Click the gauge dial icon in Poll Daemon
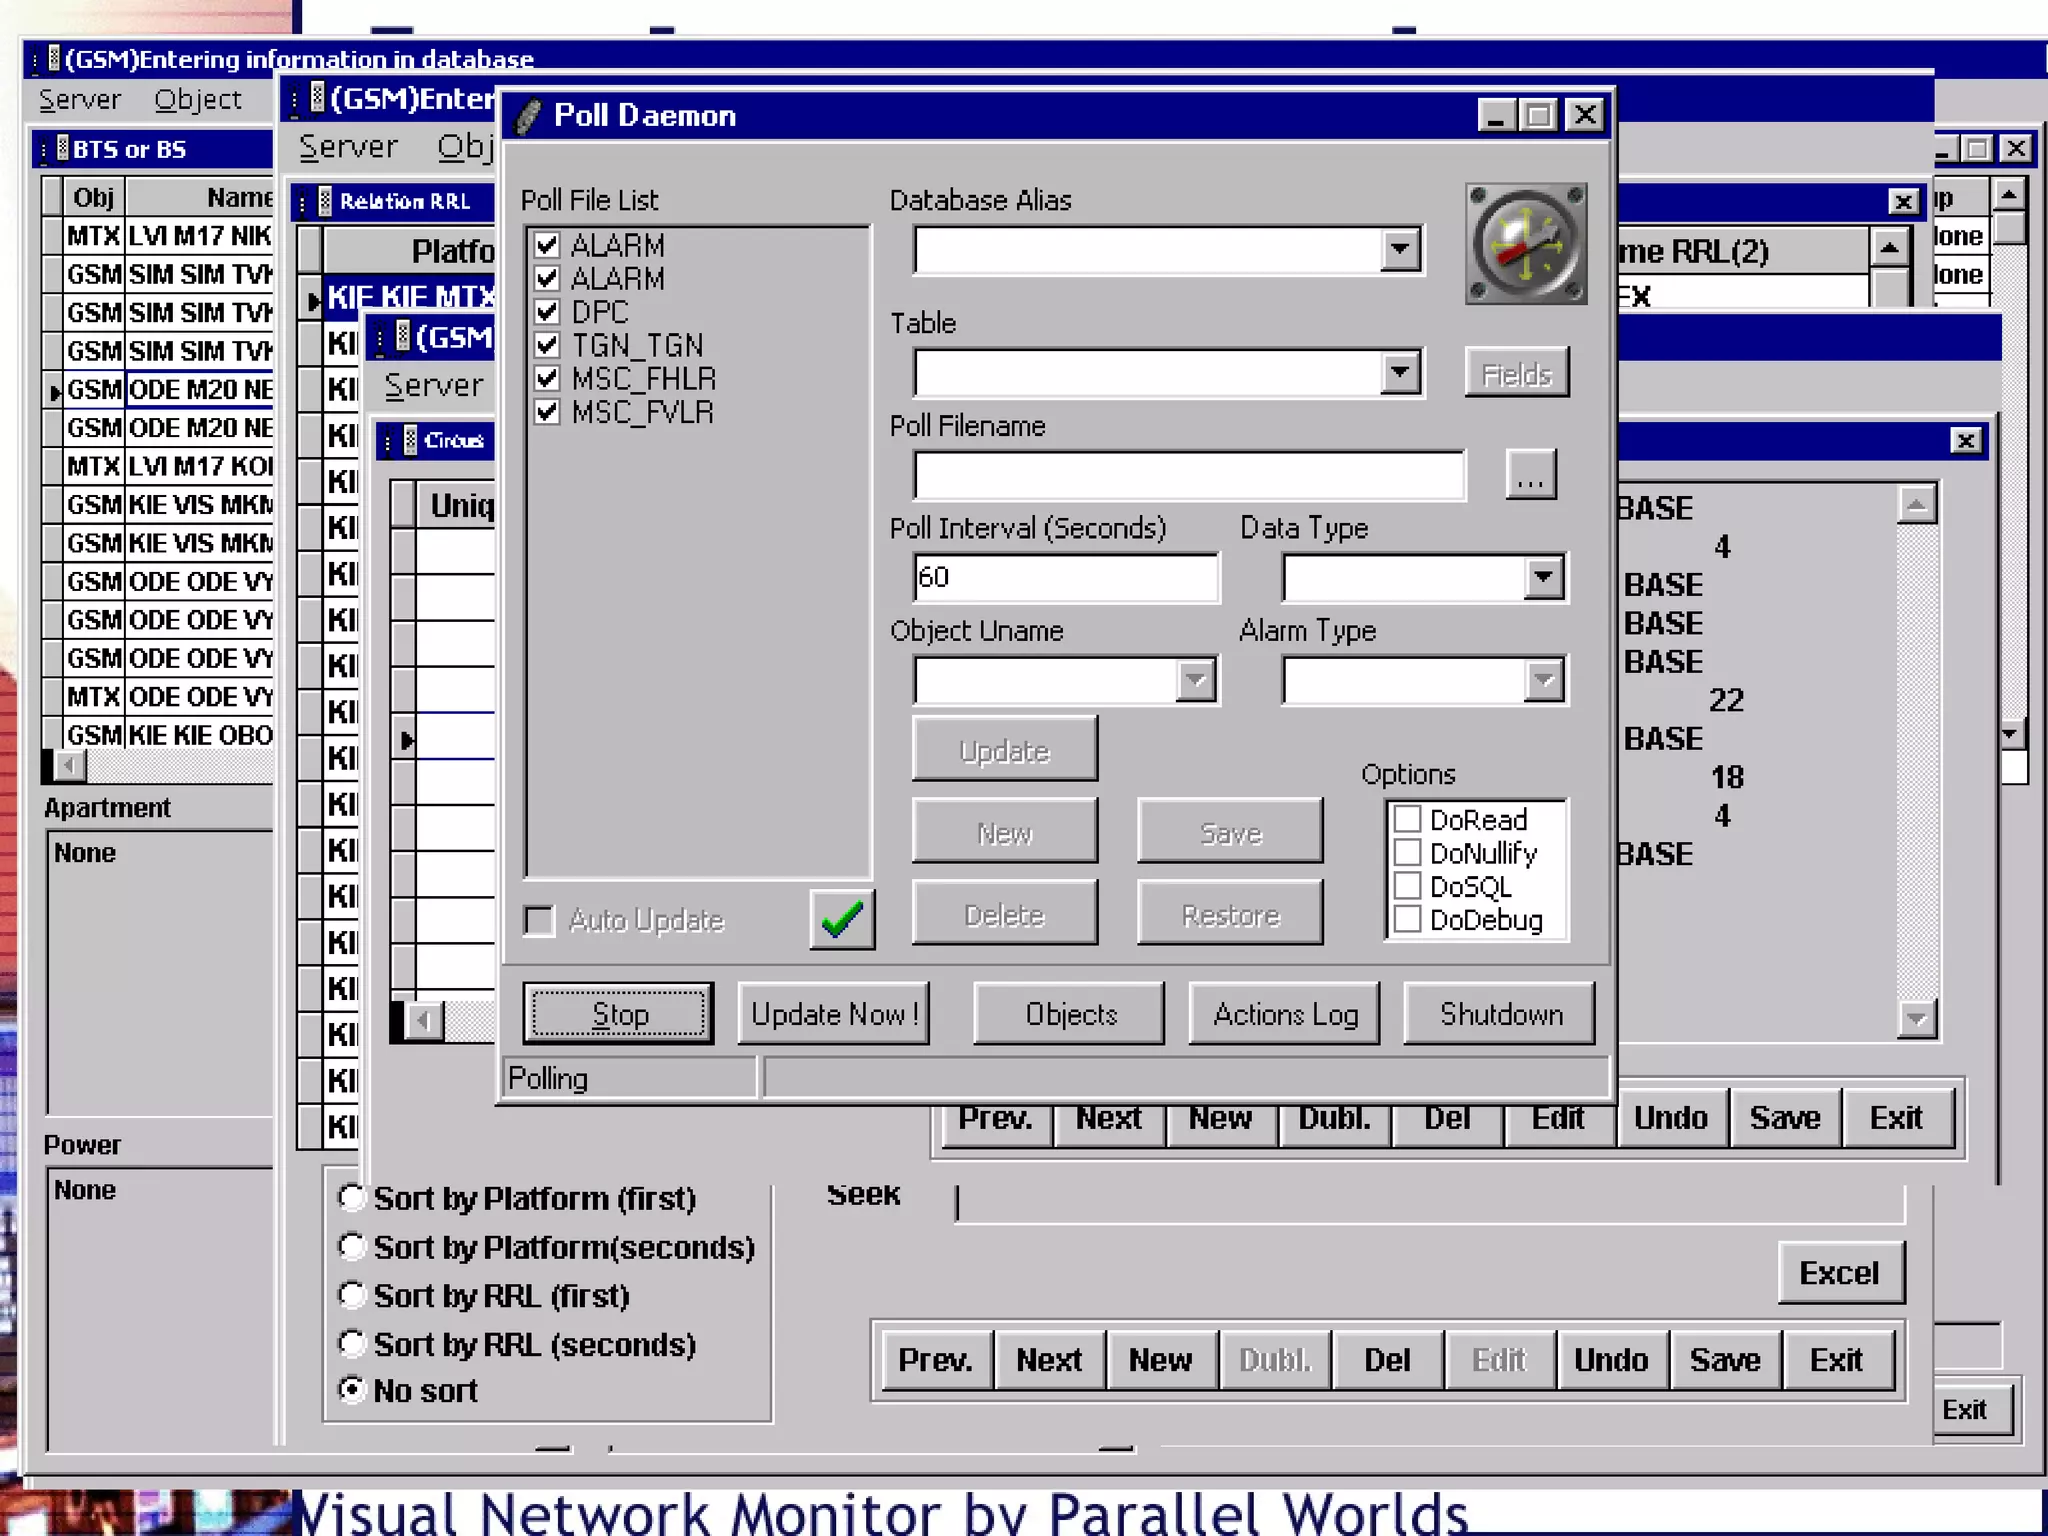Viewport: 2048px width, 1536px height. coord(1526,243)
